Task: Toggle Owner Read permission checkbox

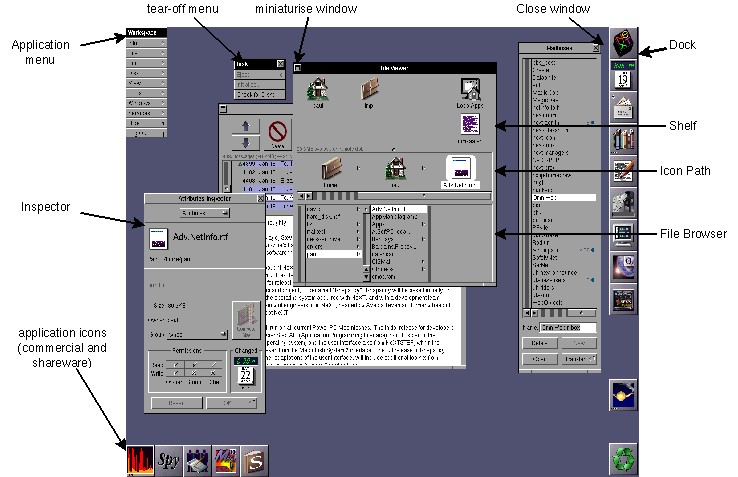Action: pyautogui.click(x=176, y=364)
